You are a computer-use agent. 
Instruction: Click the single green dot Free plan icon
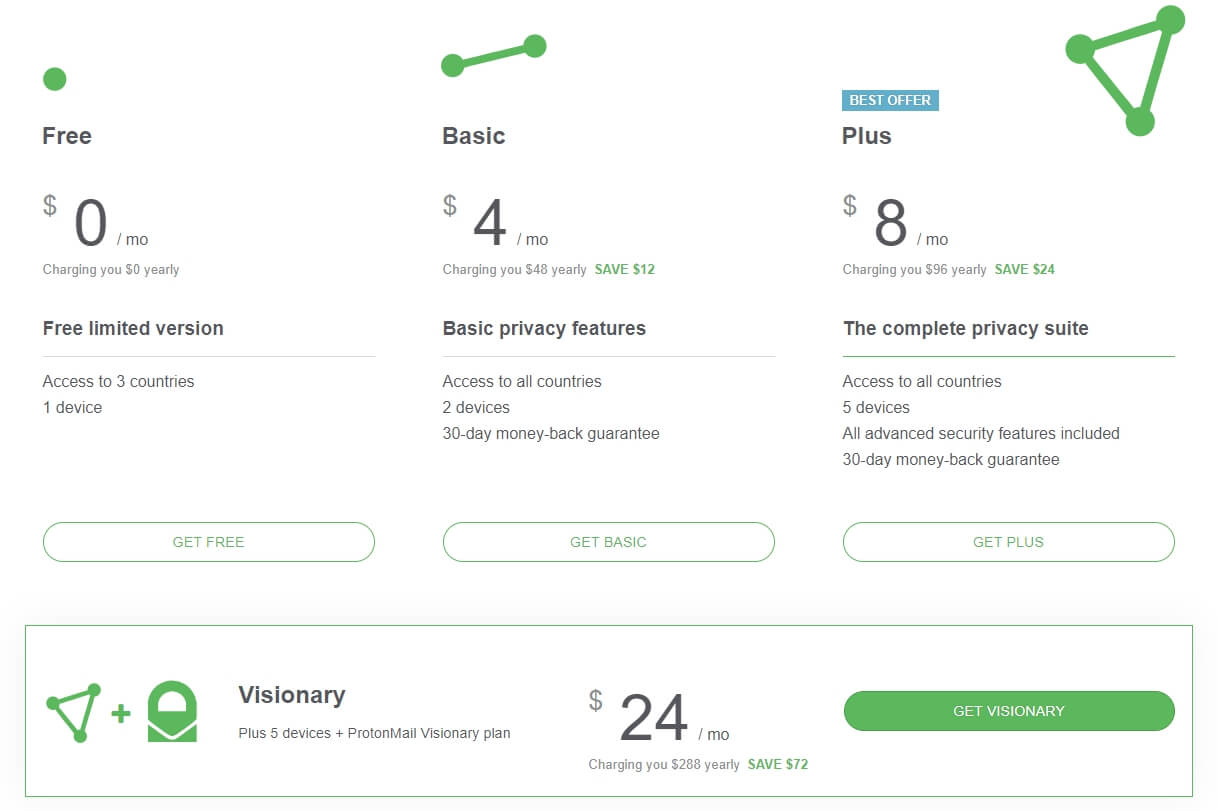tap(55, 79)
